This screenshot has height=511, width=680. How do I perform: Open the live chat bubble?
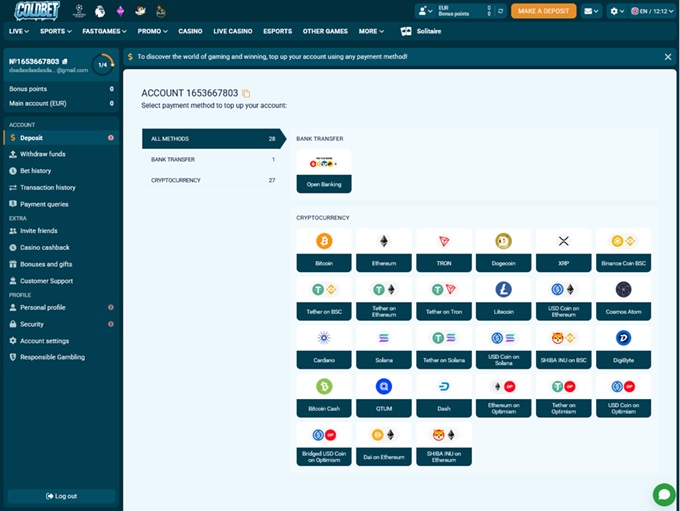664,494
